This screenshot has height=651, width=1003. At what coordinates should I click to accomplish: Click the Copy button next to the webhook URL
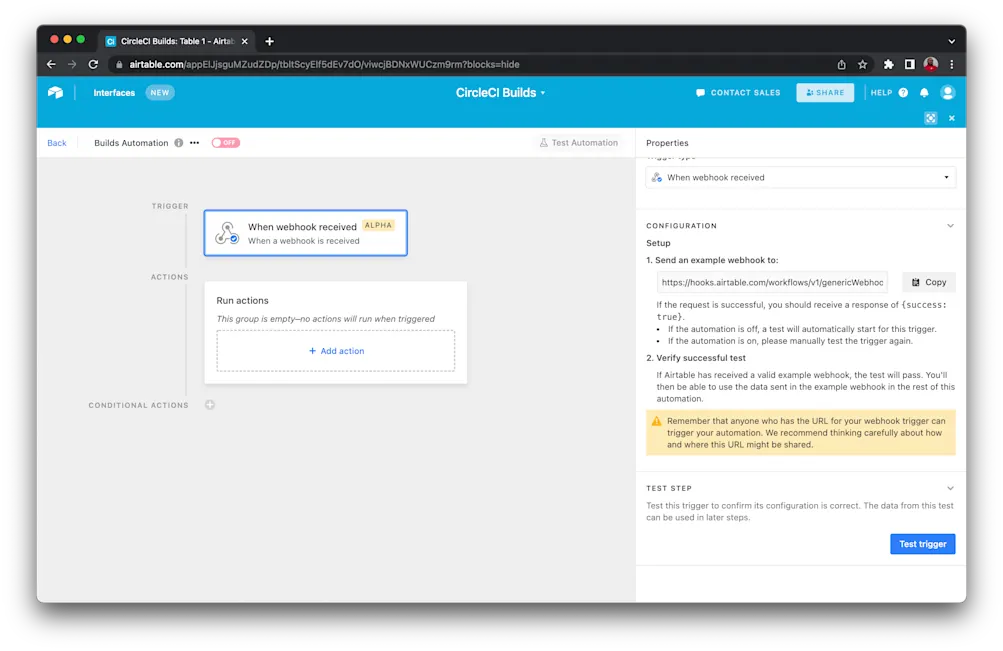click(x=928, y=282)
